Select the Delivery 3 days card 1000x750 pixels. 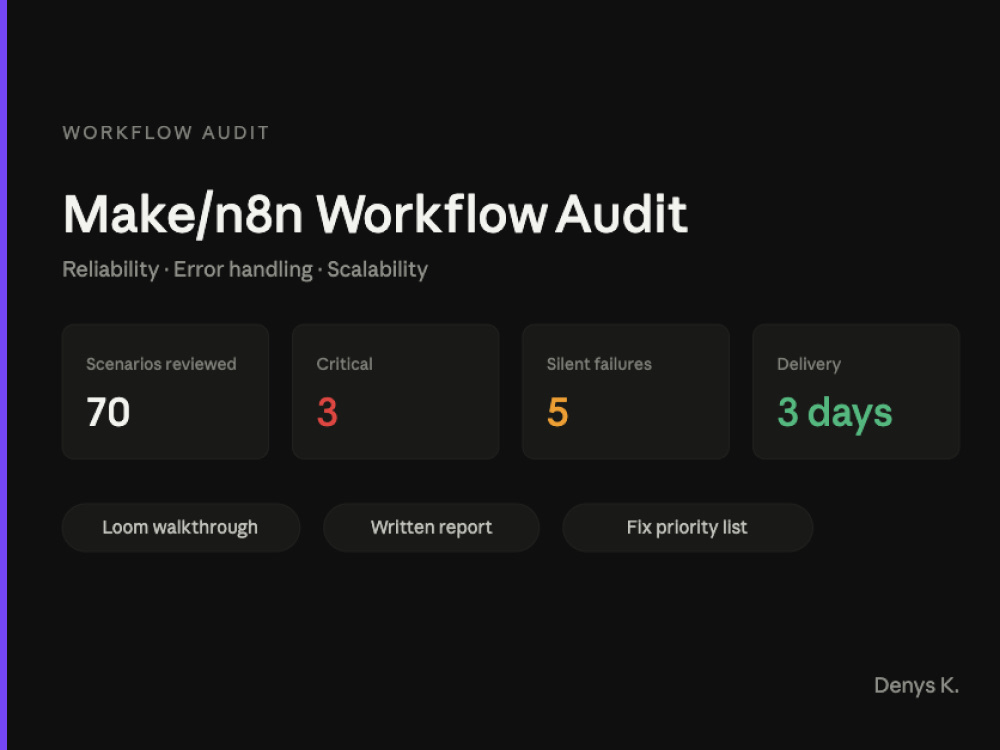click(856, 392)
